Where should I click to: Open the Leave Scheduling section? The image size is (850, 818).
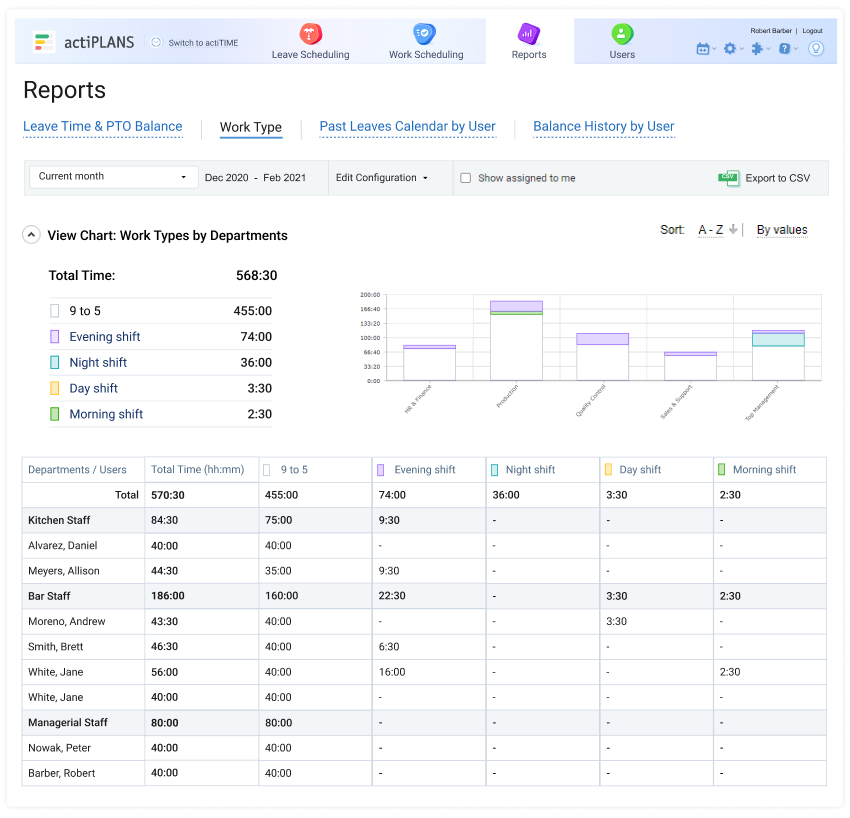(x=310, y=42)
